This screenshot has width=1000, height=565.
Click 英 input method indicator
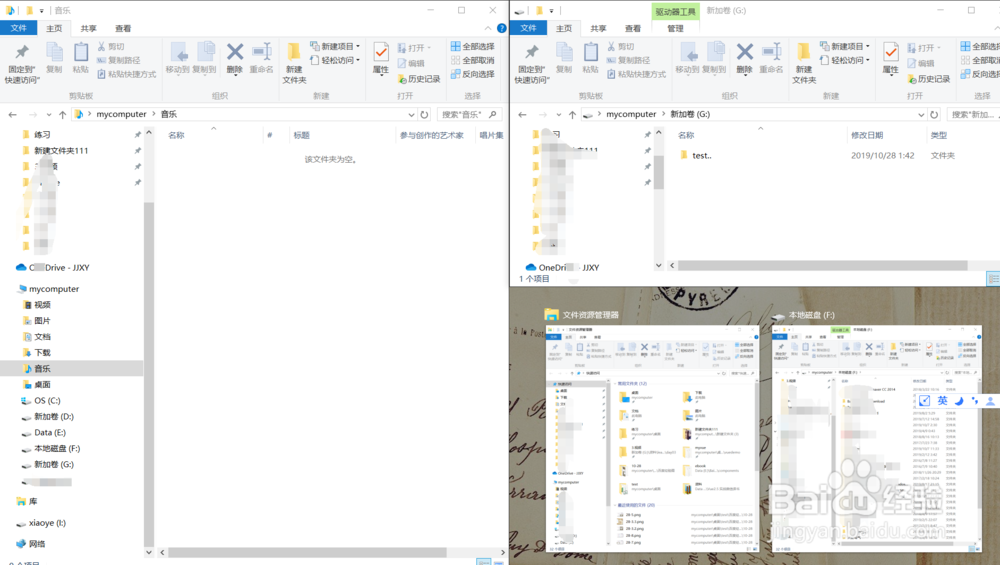pos(942,401)
